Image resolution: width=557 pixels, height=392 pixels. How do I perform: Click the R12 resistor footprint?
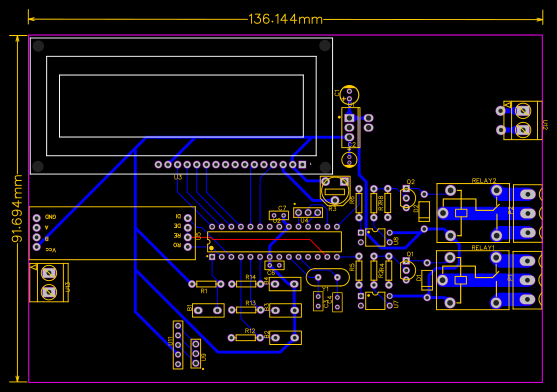245,337
